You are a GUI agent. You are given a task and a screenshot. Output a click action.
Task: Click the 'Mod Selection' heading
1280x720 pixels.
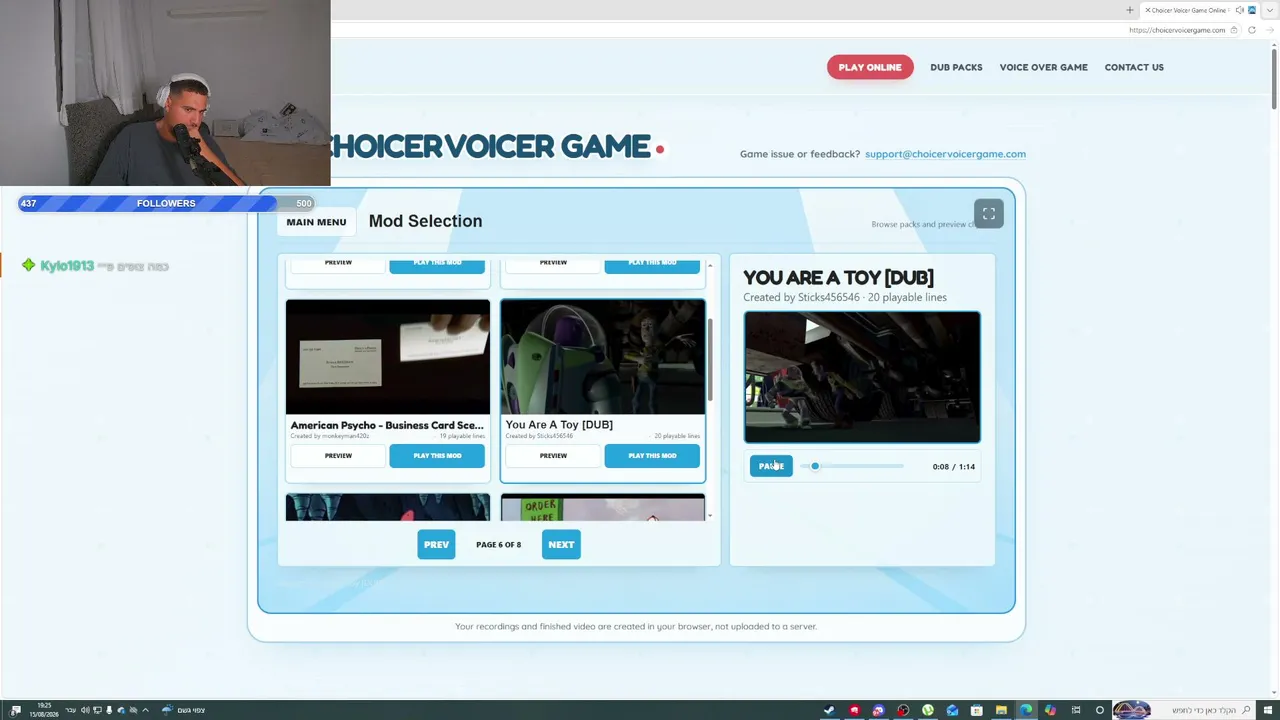pyautogui.click(x=425, y=221)
